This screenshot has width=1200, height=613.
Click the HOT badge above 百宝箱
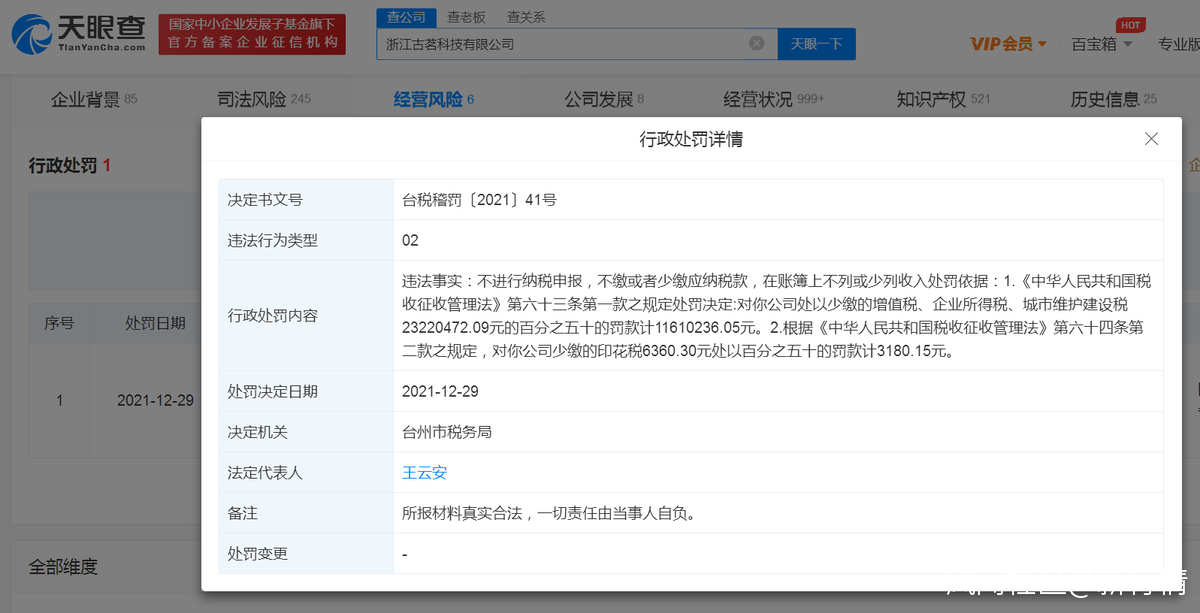pyautogui.click(x=1130, y=25)
